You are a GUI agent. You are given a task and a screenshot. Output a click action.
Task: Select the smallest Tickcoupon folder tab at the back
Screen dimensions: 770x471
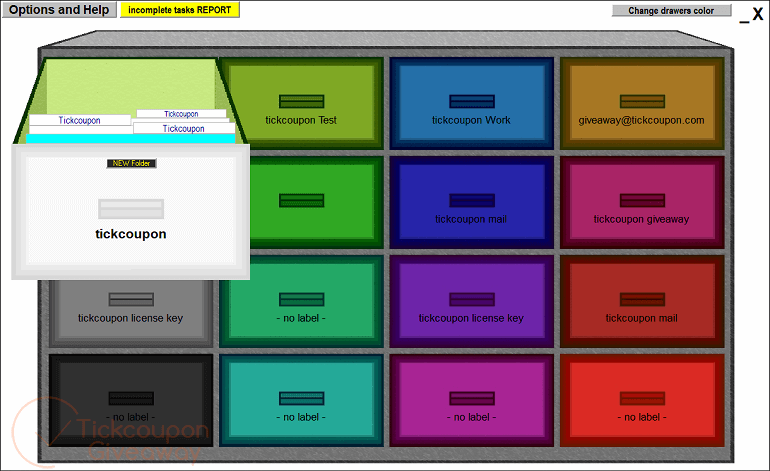tap(181, 114)
